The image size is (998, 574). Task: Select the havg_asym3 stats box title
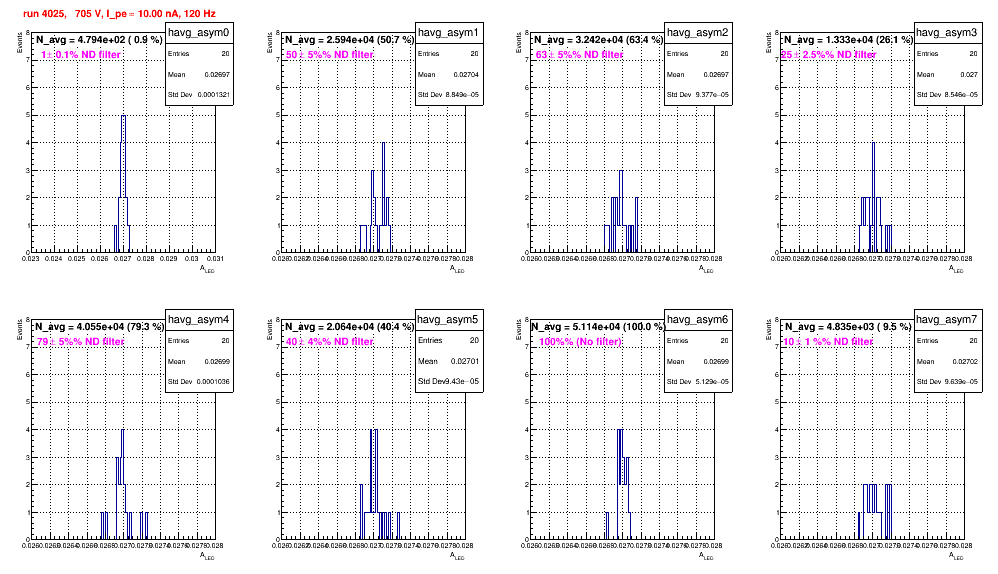point(947,32)
